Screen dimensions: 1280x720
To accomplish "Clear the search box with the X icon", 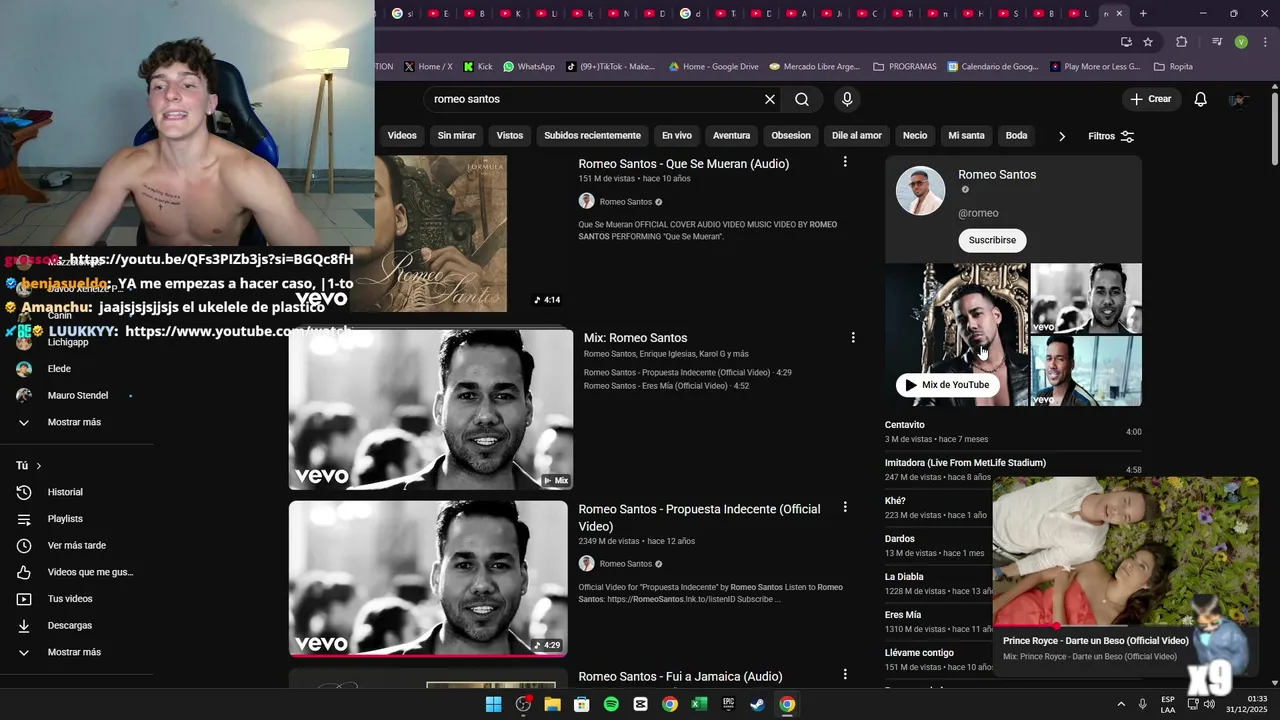I will (770, 99).
